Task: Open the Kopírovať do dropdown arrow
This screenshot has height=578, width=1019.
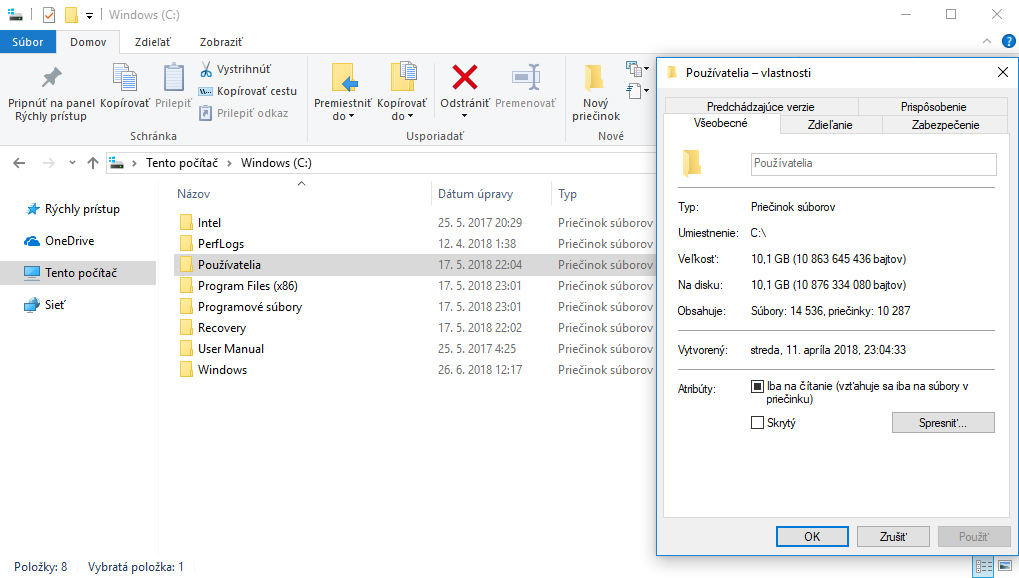Action: [411, 116]
